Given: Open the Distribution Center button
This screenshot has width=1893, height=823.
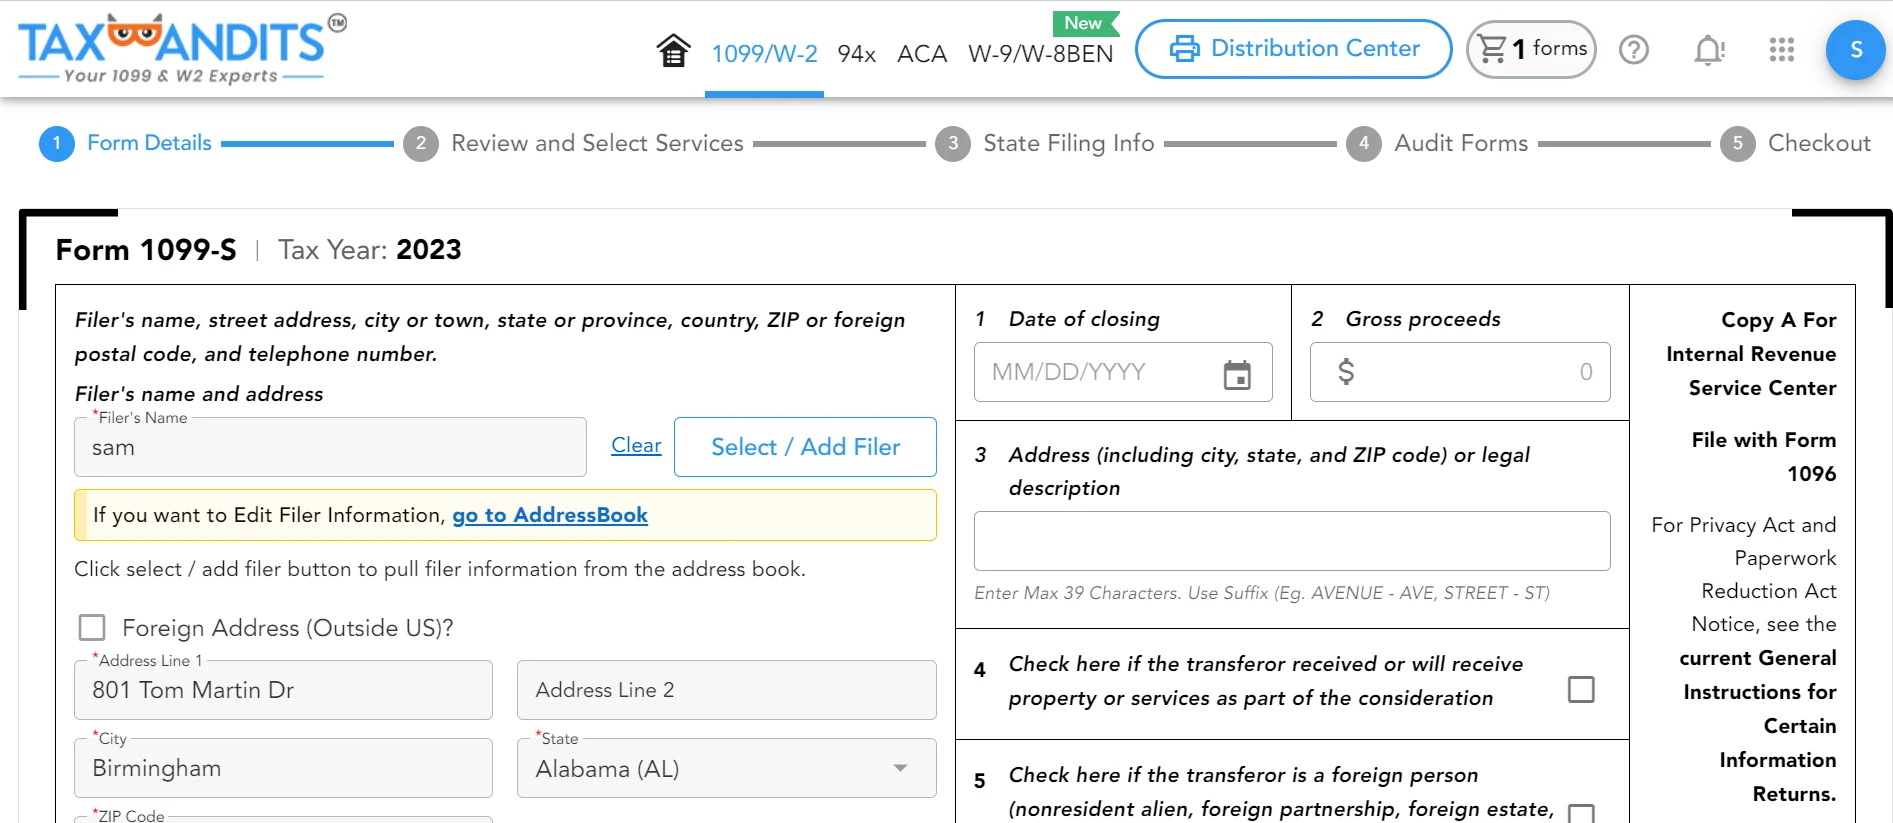Looking at the screenshot, I should (x=1293, y=49).
